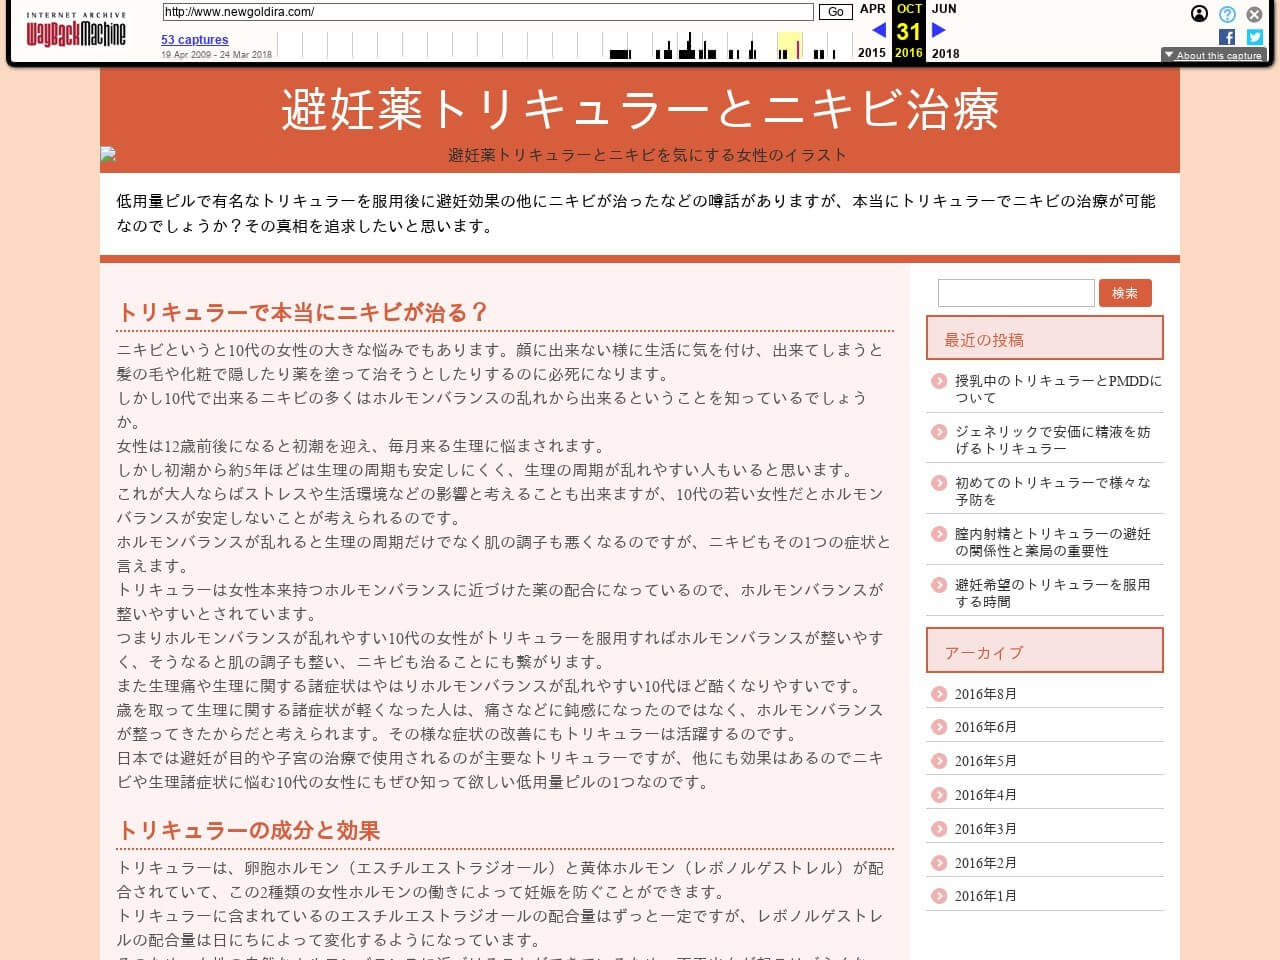Click the Go button beside URL field
The width and height of the screenshot is (1280, 960).
click(835, 12)
